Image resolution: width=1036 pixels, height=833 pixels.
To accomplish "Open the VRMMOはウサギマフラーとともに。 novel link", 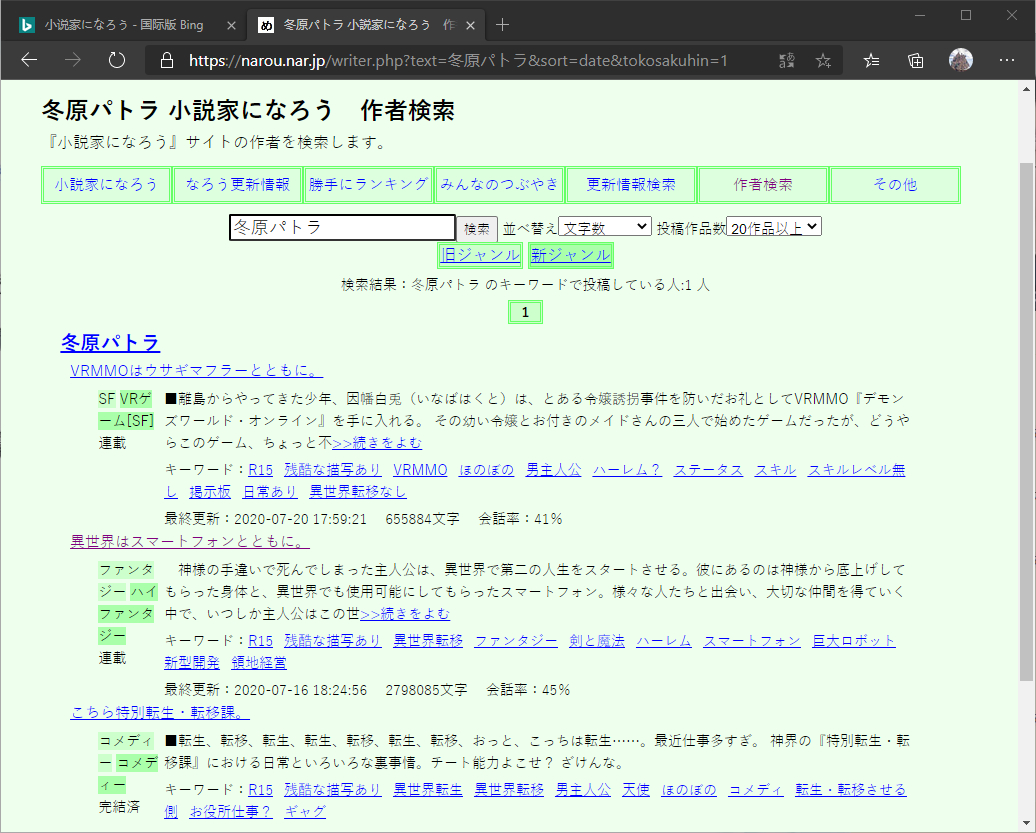I will tap(196, 370).
